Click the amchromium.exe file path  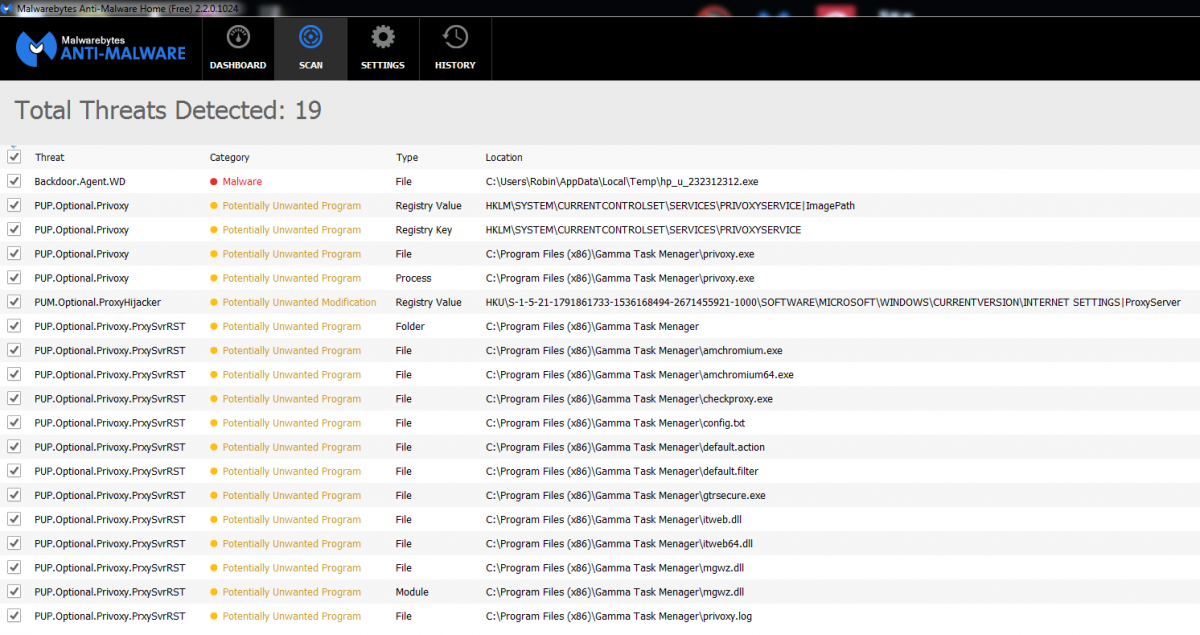coord(634,351)
